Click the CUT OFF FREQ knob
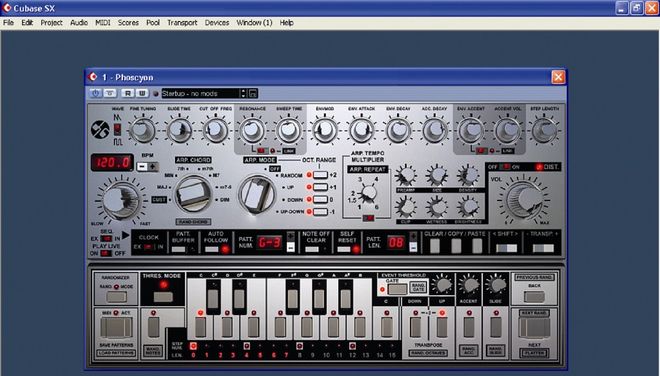 pos(216,130)
